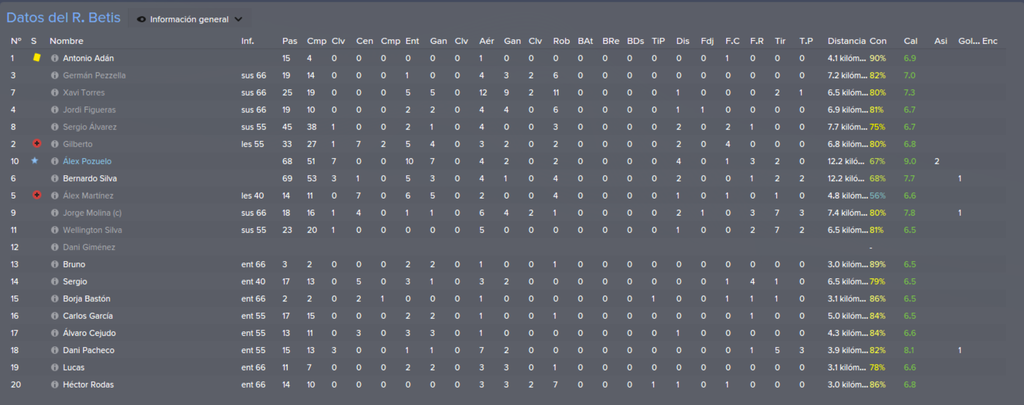1024x405 pixels.
Task: Sort by Cal rating column header
Action: pyautogui.click(x=910, y=40)
